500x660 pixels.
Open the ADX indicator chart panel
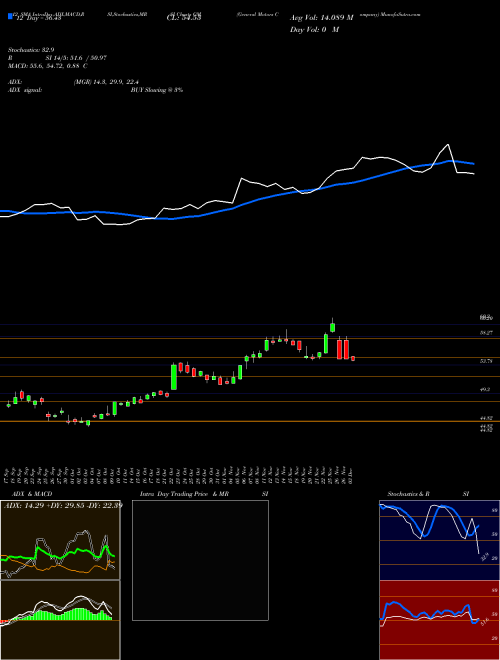(60, 540)
